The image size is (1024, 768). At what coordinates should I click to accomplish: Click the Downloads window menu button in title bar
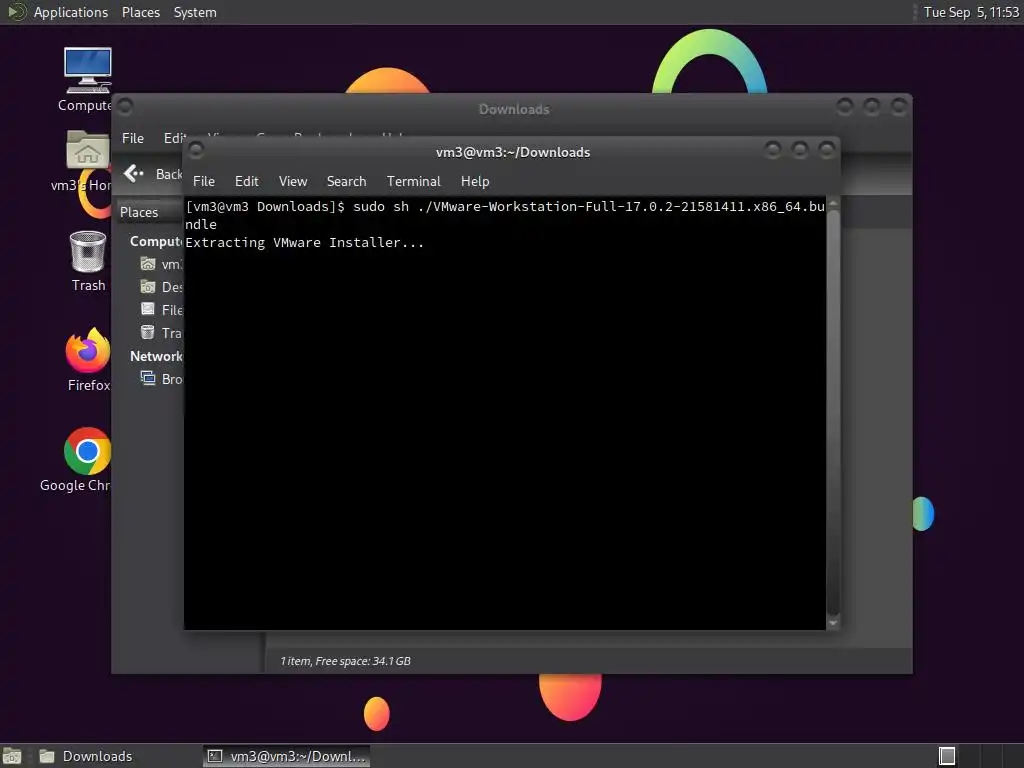pyautogui.click(x=125, y=106)
